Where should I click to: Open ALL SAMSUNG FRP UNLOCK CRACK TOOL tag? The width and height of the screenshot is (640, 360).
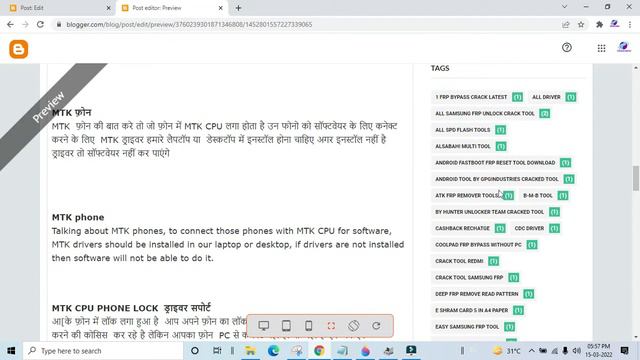click(491, 113)
